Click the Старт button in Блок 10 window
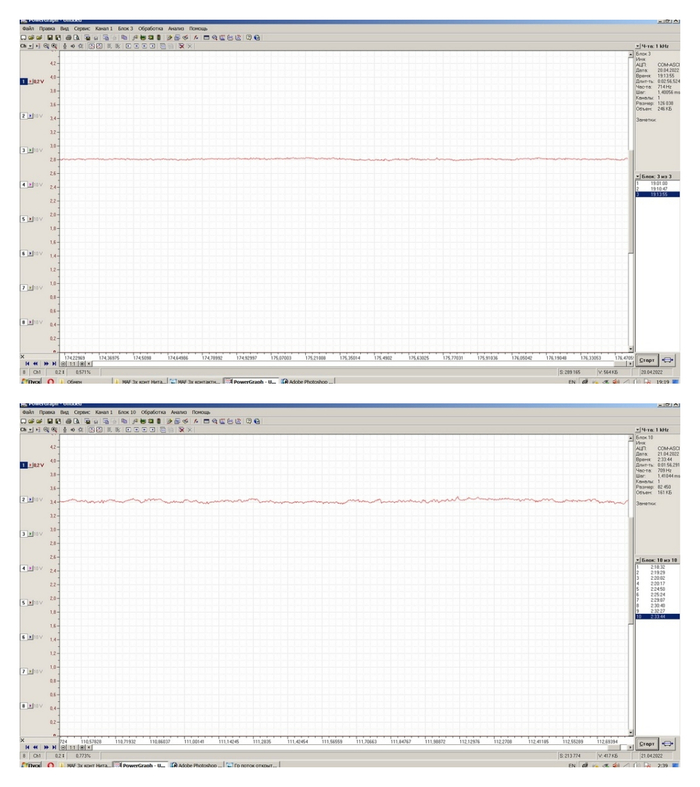The image size is (700, 787). [x=647, y=744]
